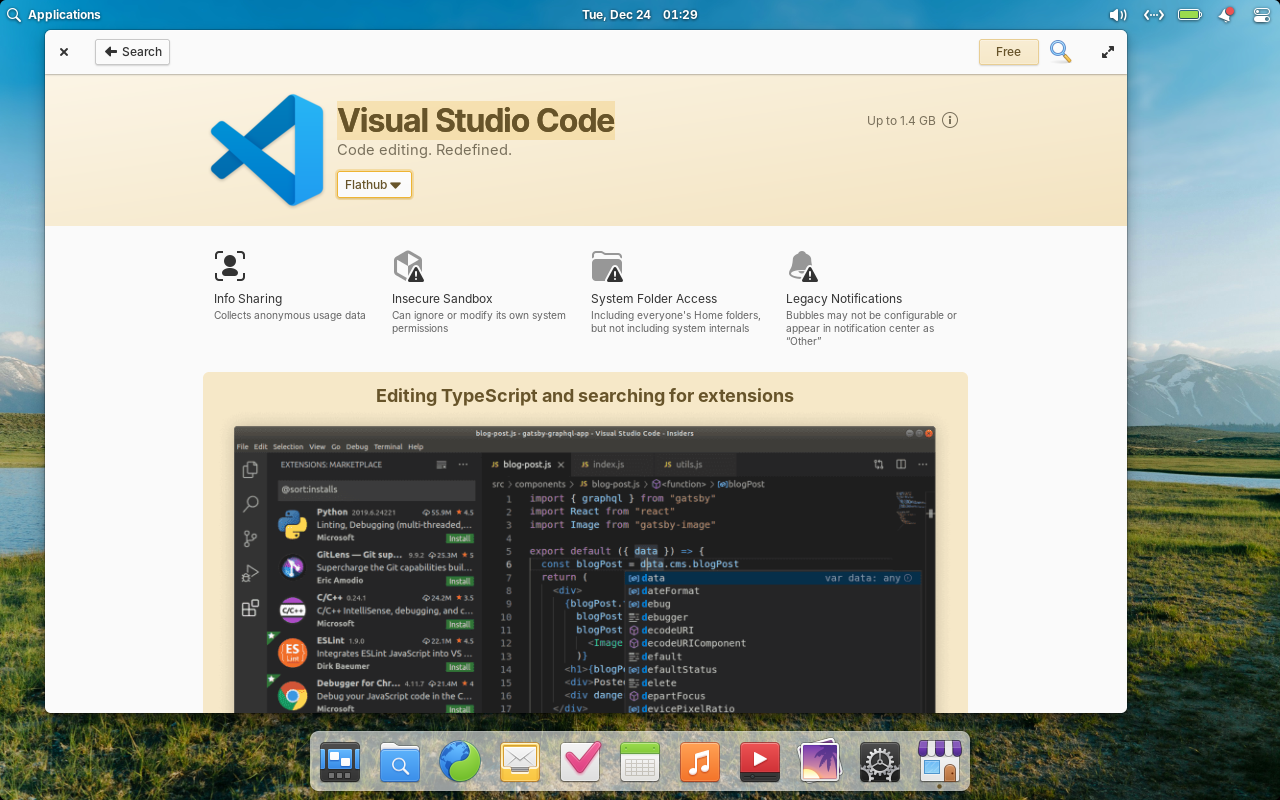Screen dimensions: 1280x800
Task: Click the screenshot caption about editing TypeScript
Action: click(585, 396)
